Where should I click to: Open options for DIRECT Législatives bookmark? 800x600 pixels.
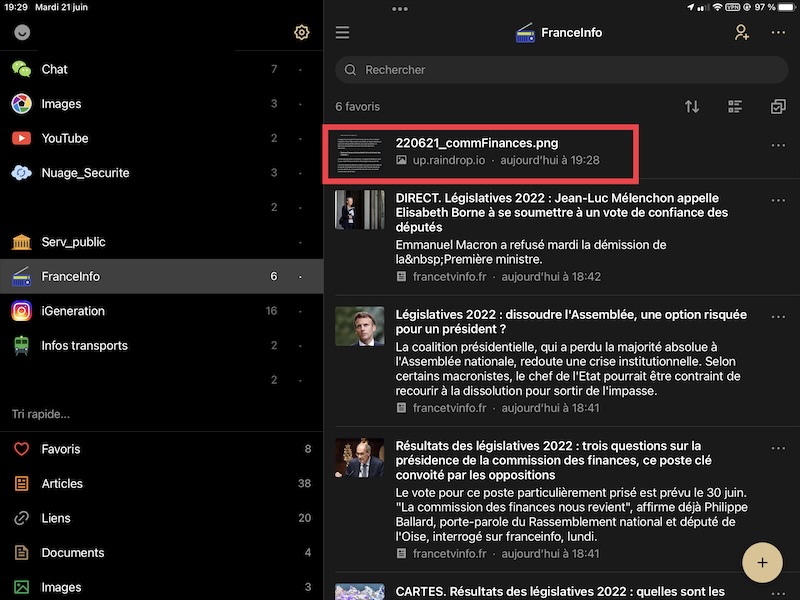tap(778, 200)
